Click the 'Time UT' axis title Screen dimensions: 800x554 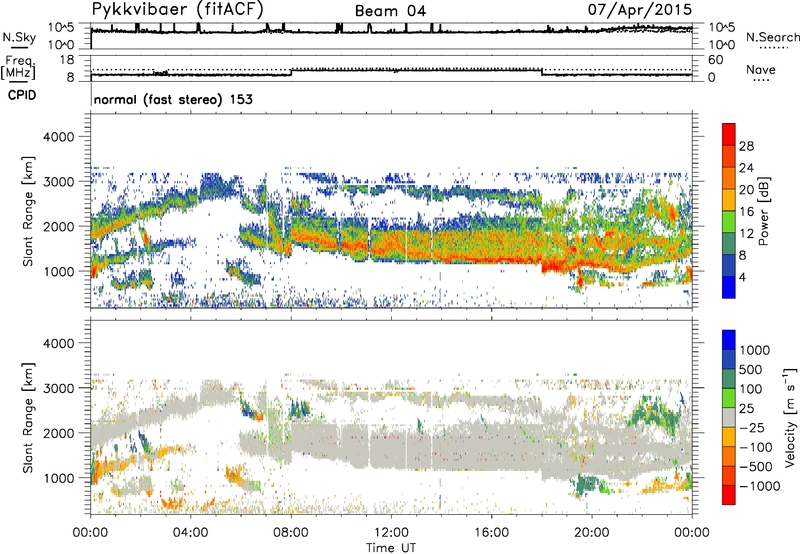point(391,547)
